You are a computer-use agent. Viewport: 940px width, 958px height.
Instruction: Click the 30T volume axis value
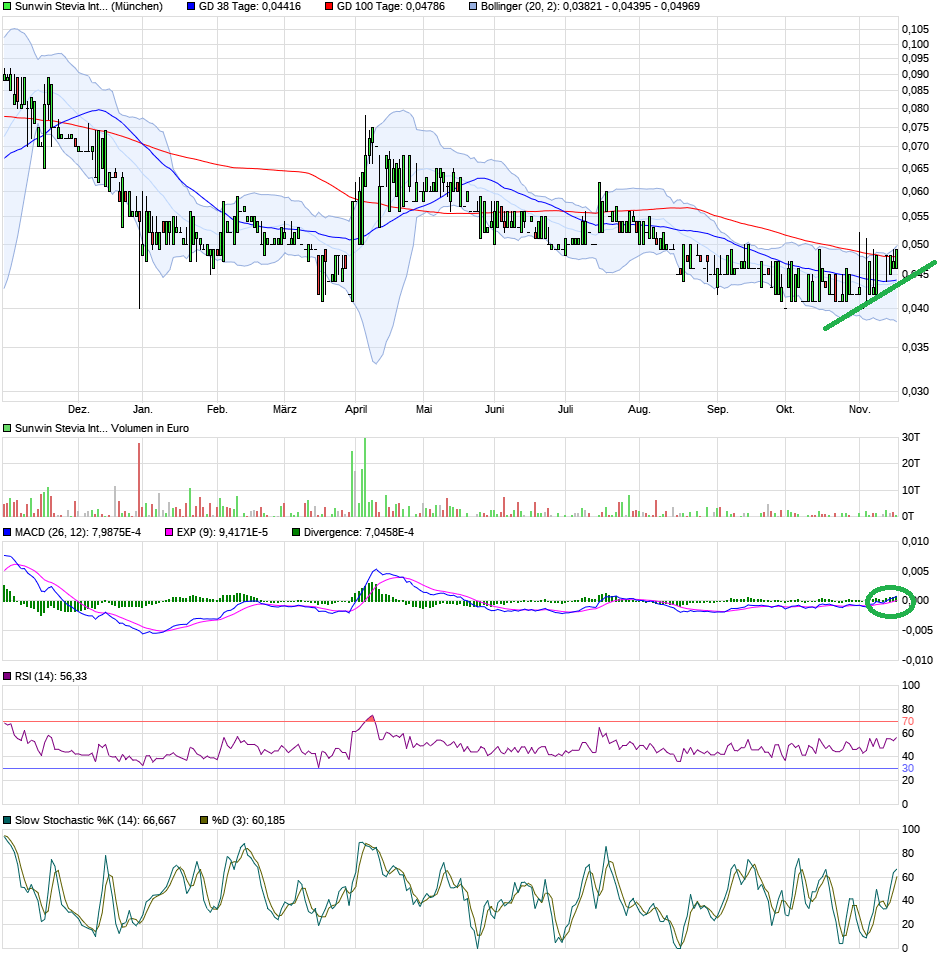[x=911, y=437]
